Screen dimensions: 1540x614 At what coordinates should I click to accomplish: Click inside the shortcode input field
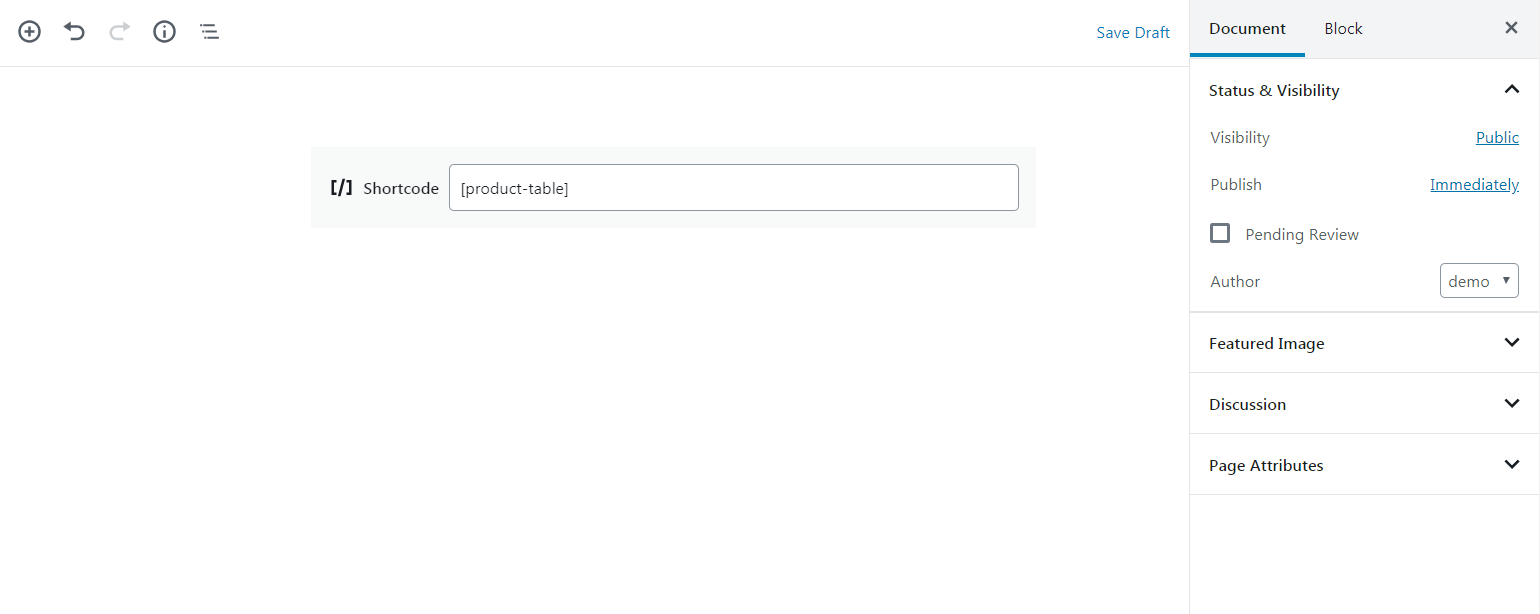733,187
